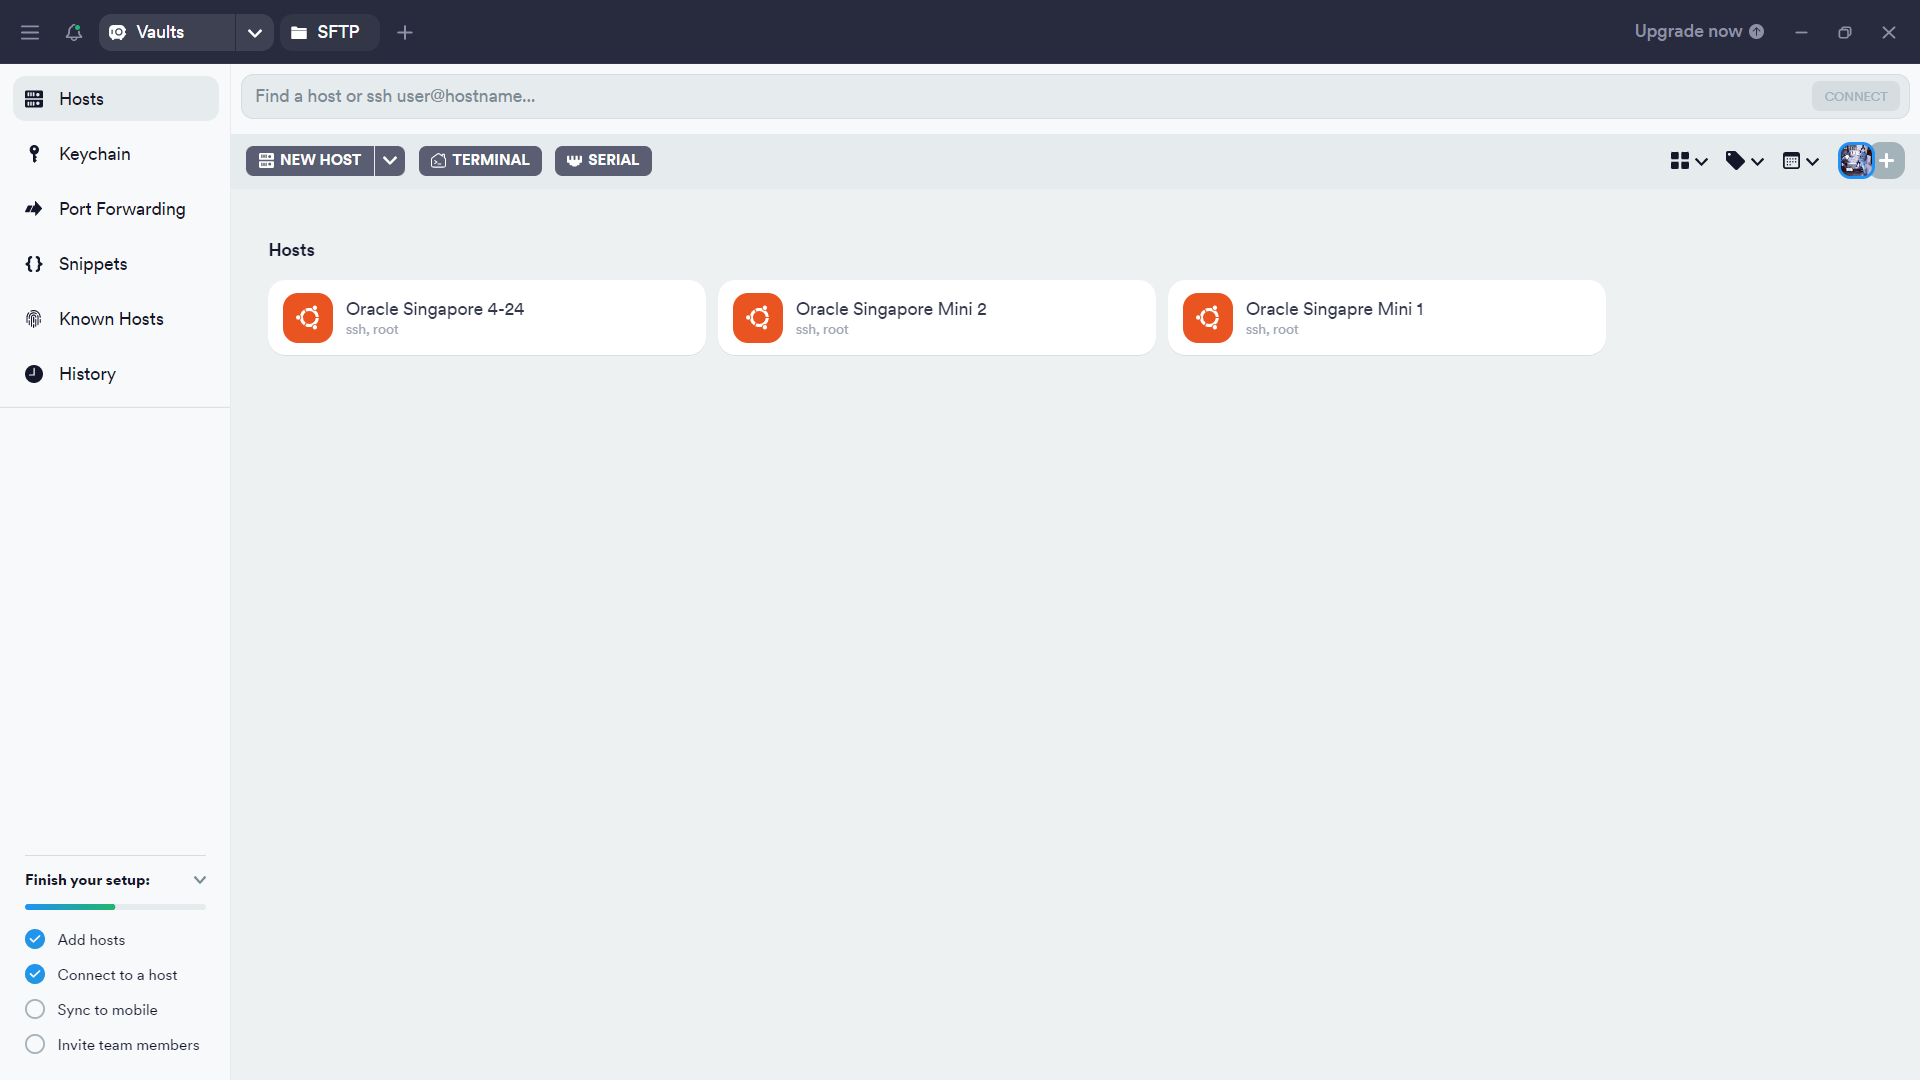Click the Upgrade now button
Image resolution: width=1920 pixels, height=1080 pixels.
1689,31
